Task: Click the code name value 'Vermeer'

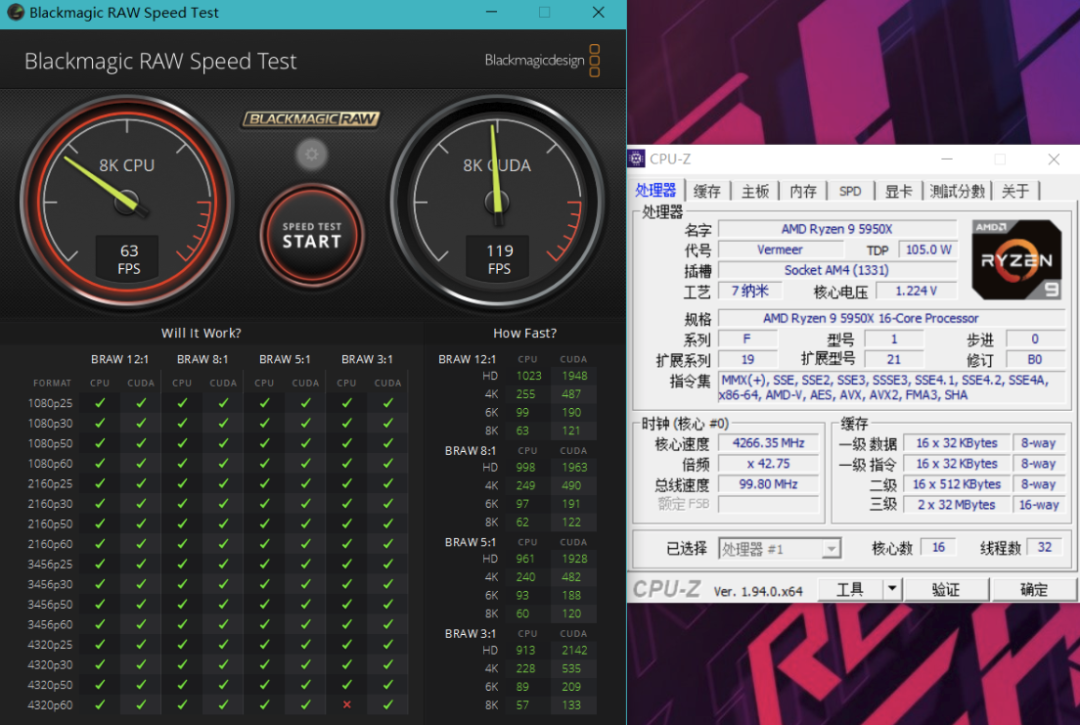Action: pos(780,250)
